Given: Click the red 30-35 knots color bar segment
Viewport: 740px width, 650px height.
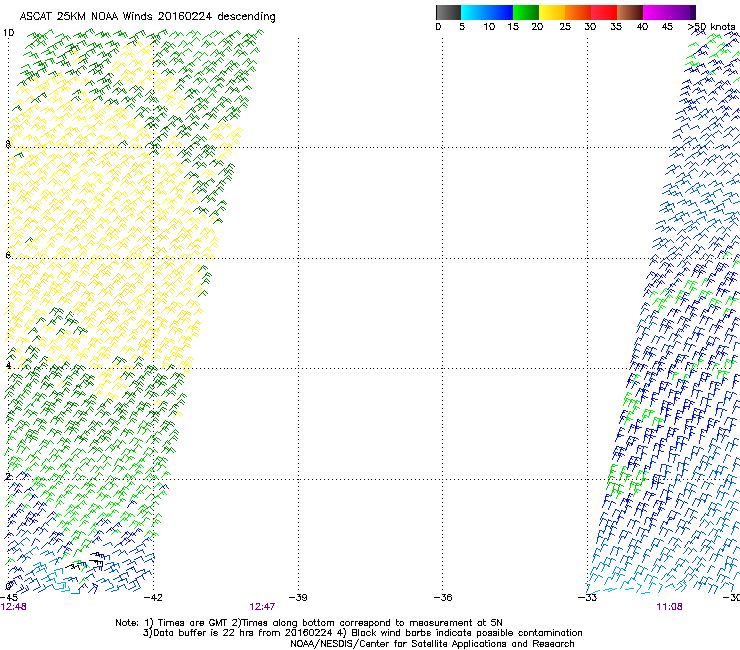Looking at the screenshot, I should [604, 12].
